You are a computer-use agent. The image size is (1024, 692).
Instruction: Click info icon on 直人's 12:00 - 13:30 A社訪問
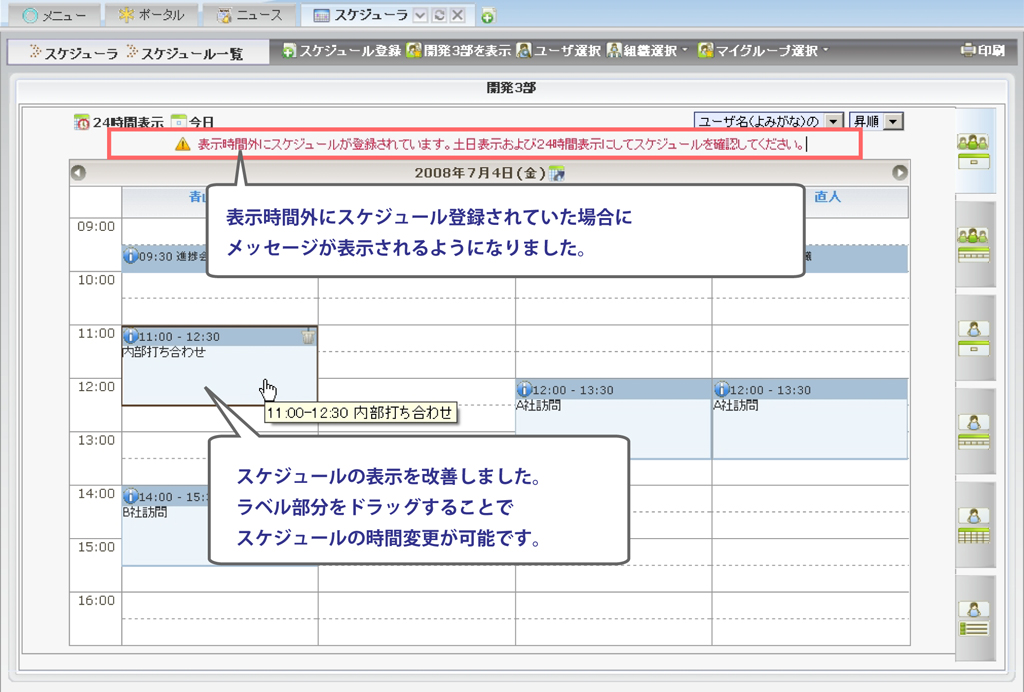(x=722, y=390)
